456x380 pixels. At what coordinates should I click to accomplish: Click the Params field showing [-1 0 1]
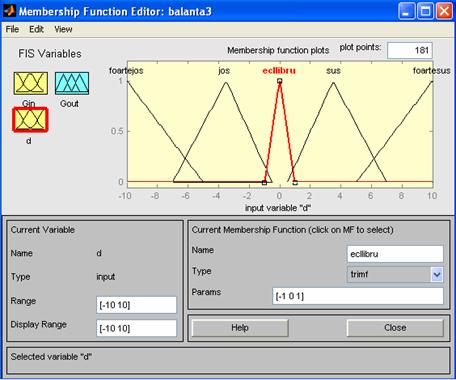[358, 296]
